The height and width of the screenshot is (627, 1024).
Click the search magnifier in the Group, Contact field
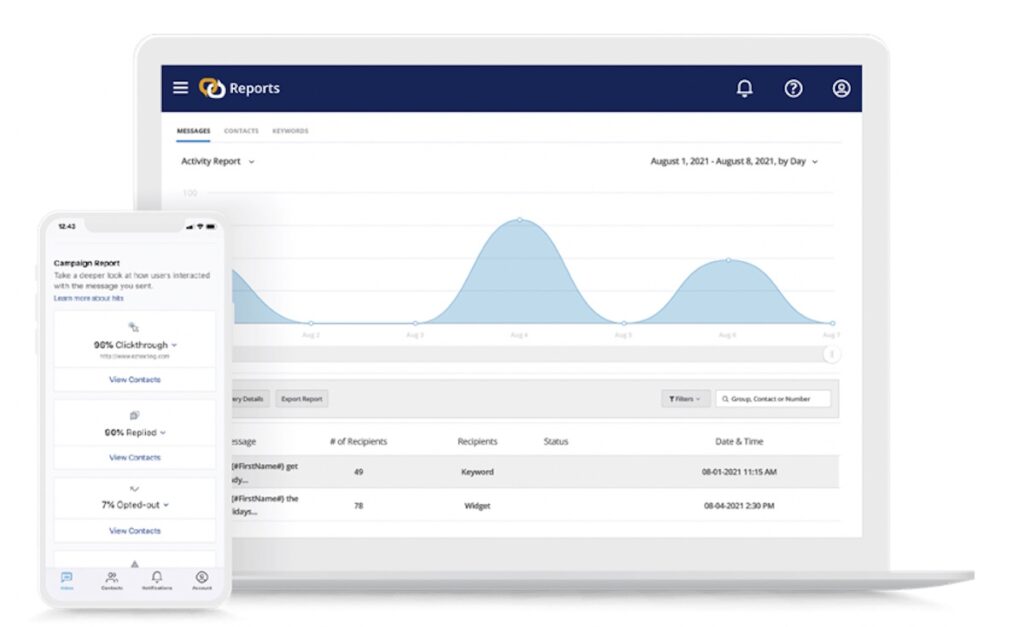(x=725, y=399)
